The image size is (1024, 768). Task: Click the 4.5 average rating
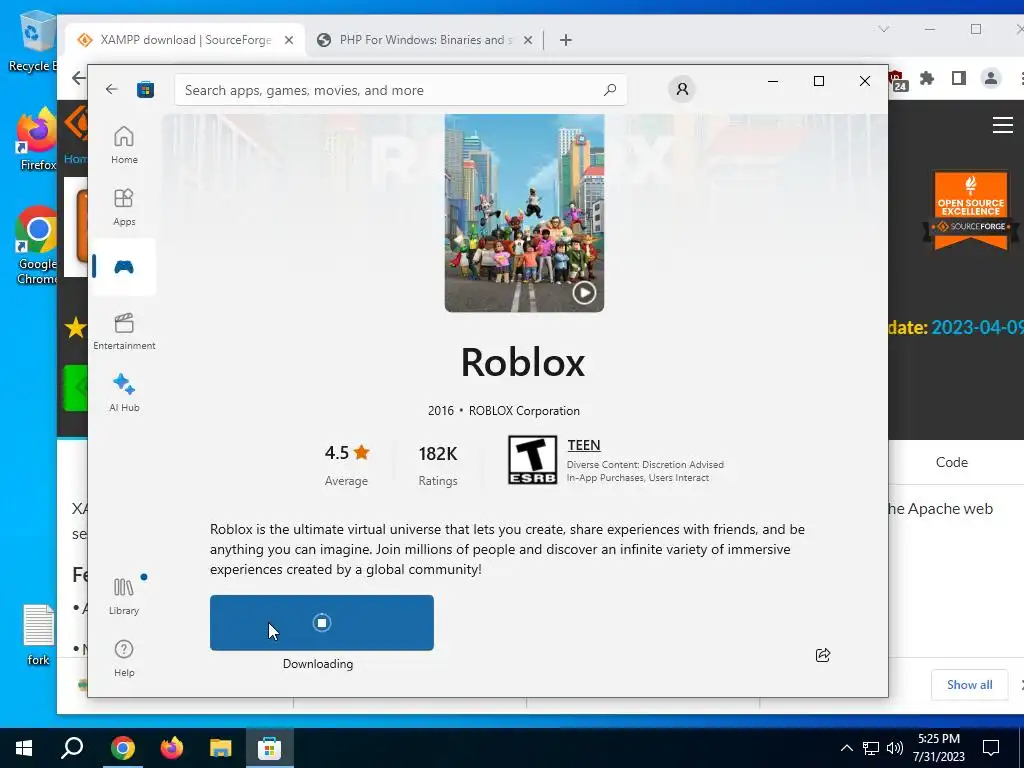point(347,452)
